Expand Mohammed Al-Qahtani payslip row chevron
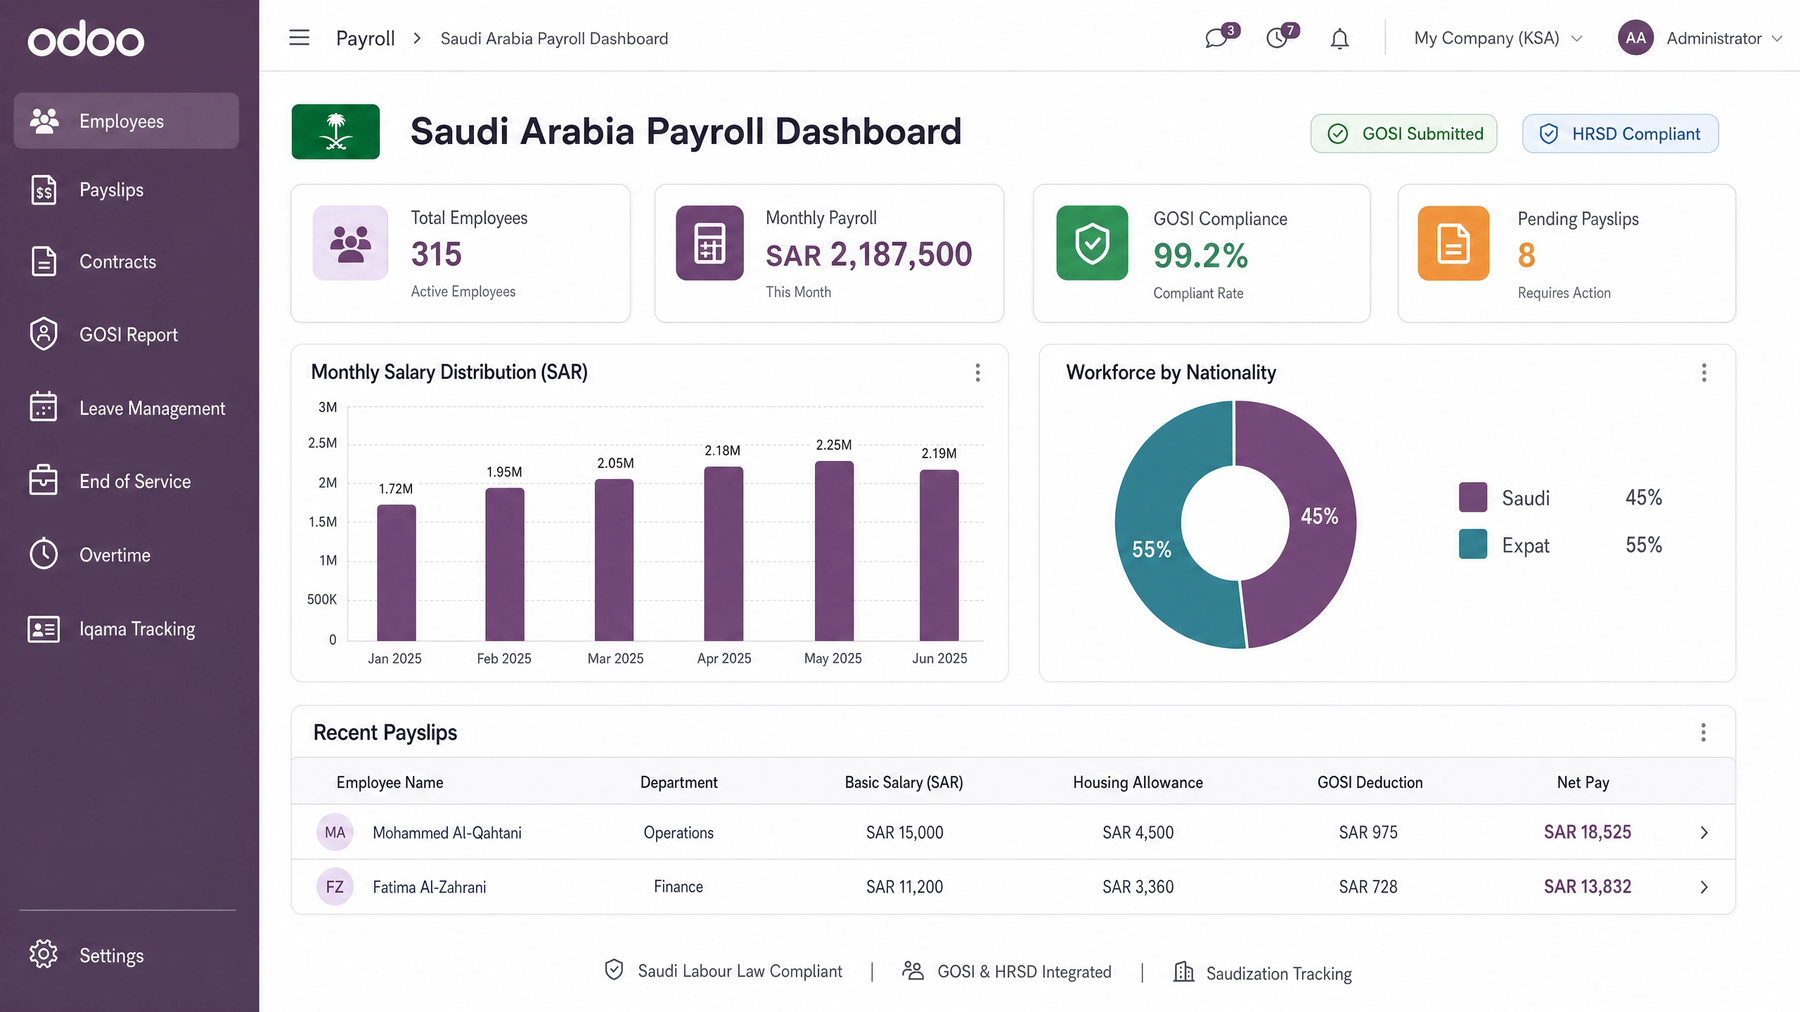Viewport: 1800px width, 1012px height. (1704, 833)
